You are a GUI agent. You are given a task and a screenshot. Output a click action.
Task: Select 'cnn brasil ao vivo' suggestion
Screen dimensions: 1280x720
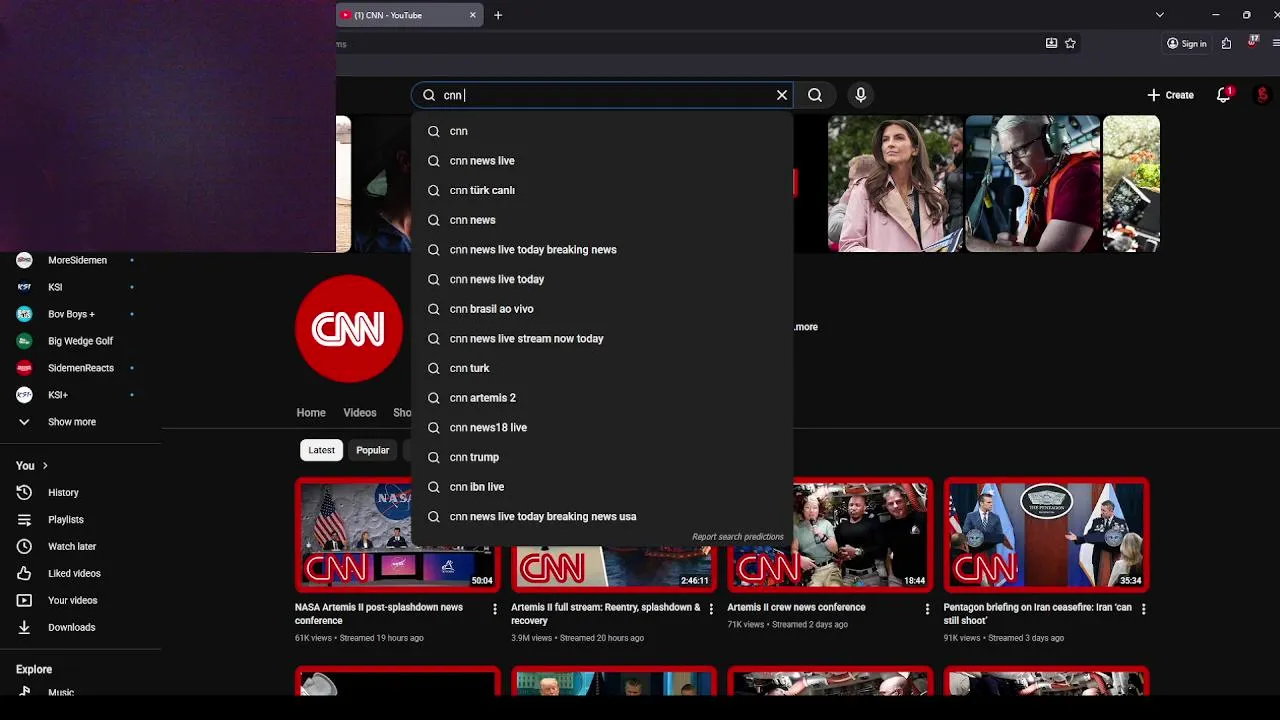[x=602, y=309]
